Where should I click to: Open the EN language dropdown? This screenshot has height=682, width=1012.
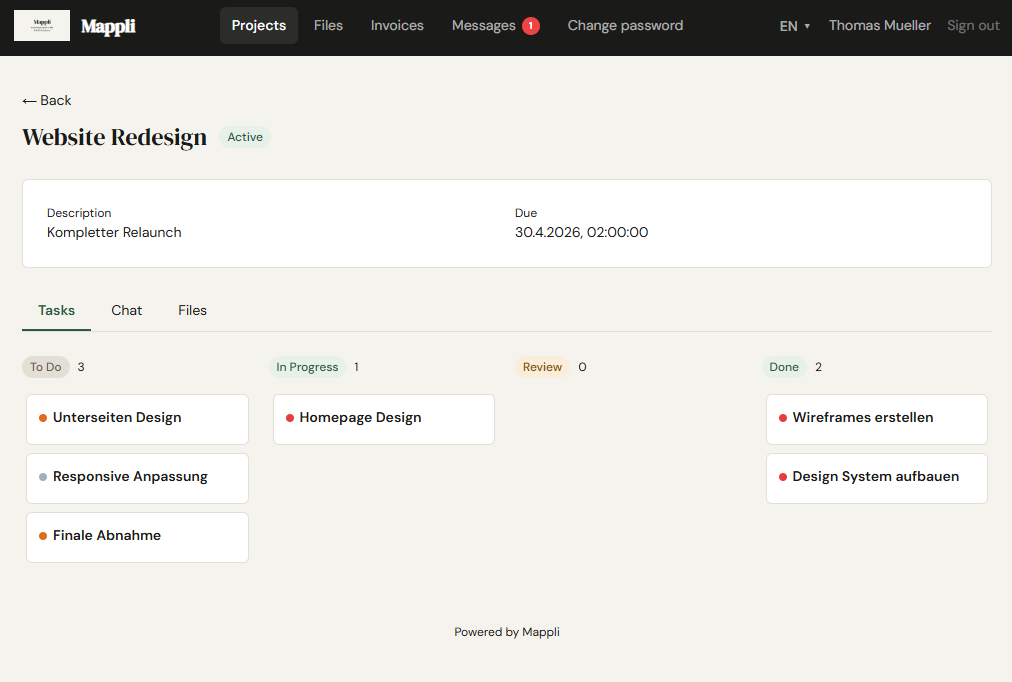[794, 25]
